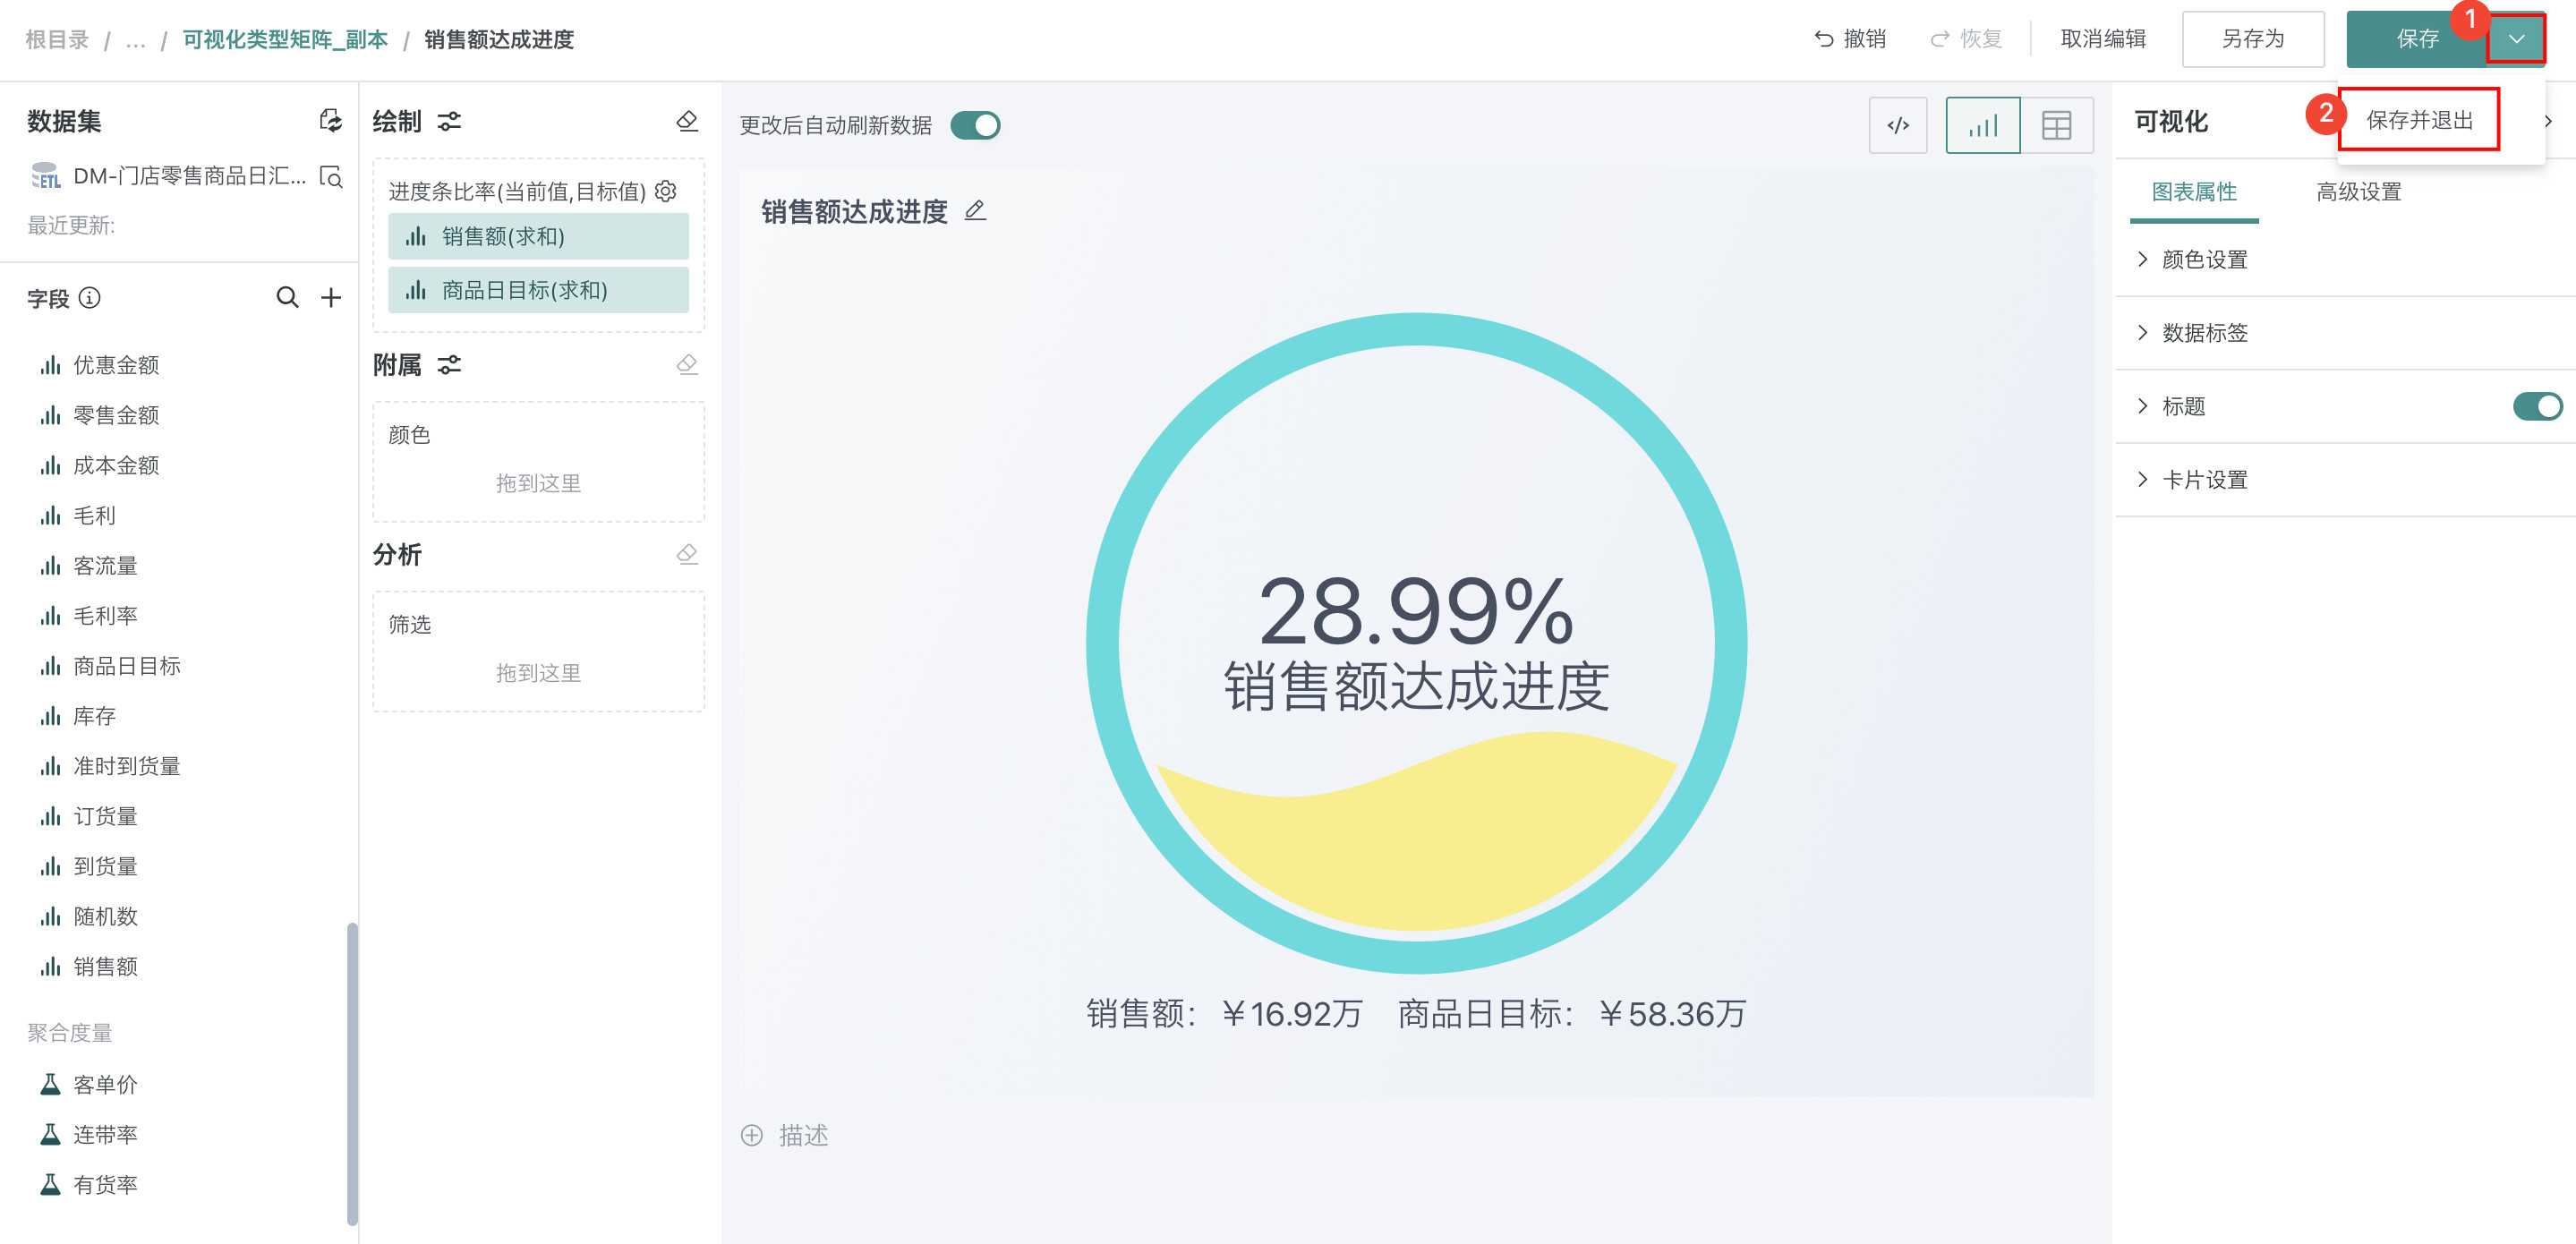Toggle 更改后自动刷新数据 switch

[975, 125]
